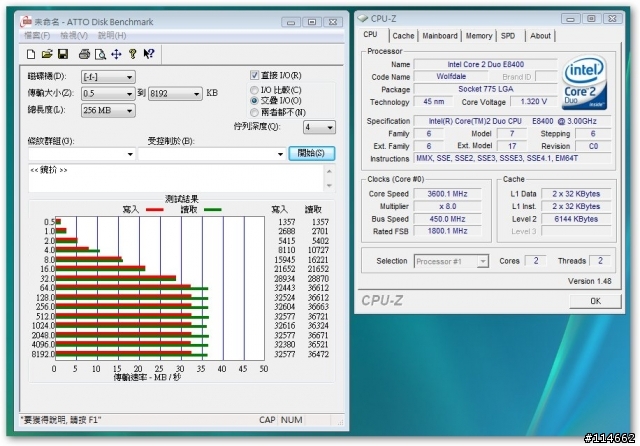Open the drive selection dropdown [-f-]

coord(108,77)
